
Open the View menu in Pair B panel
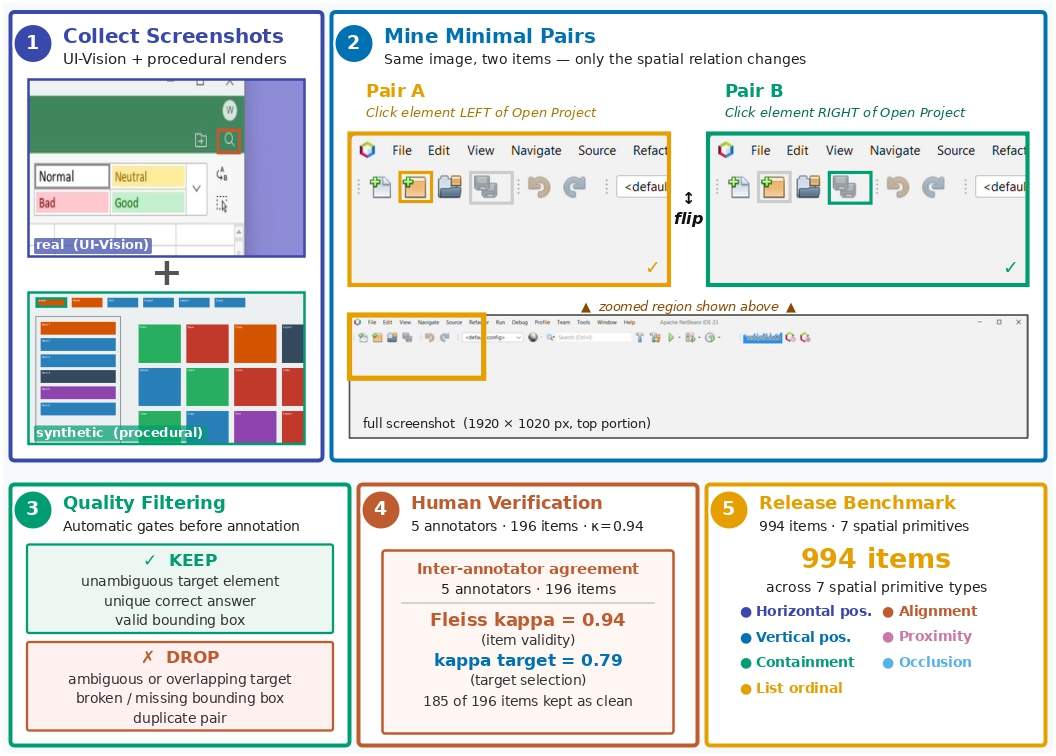(839, 150)
